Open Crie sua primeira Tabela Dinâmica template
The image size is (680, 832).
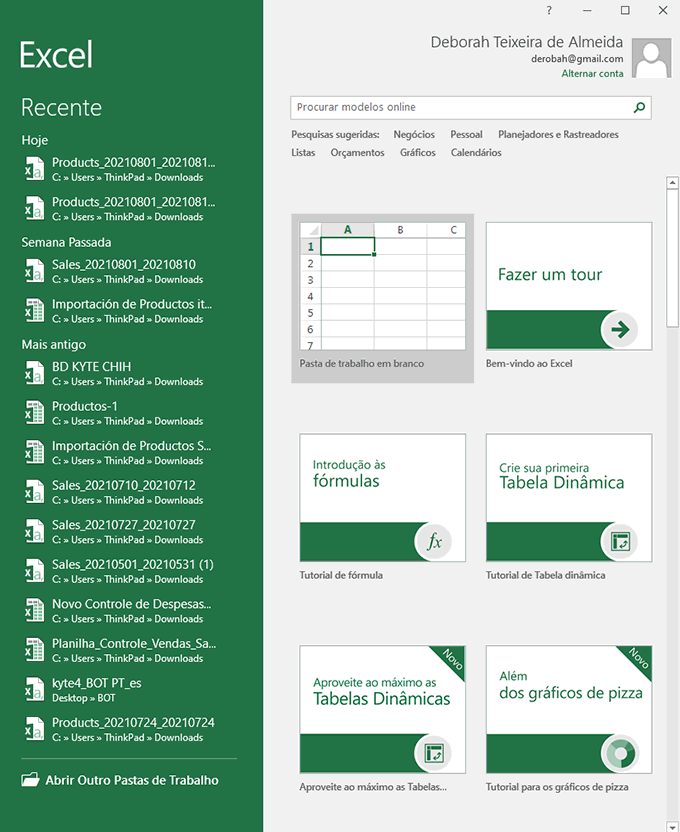pos(569,498)
